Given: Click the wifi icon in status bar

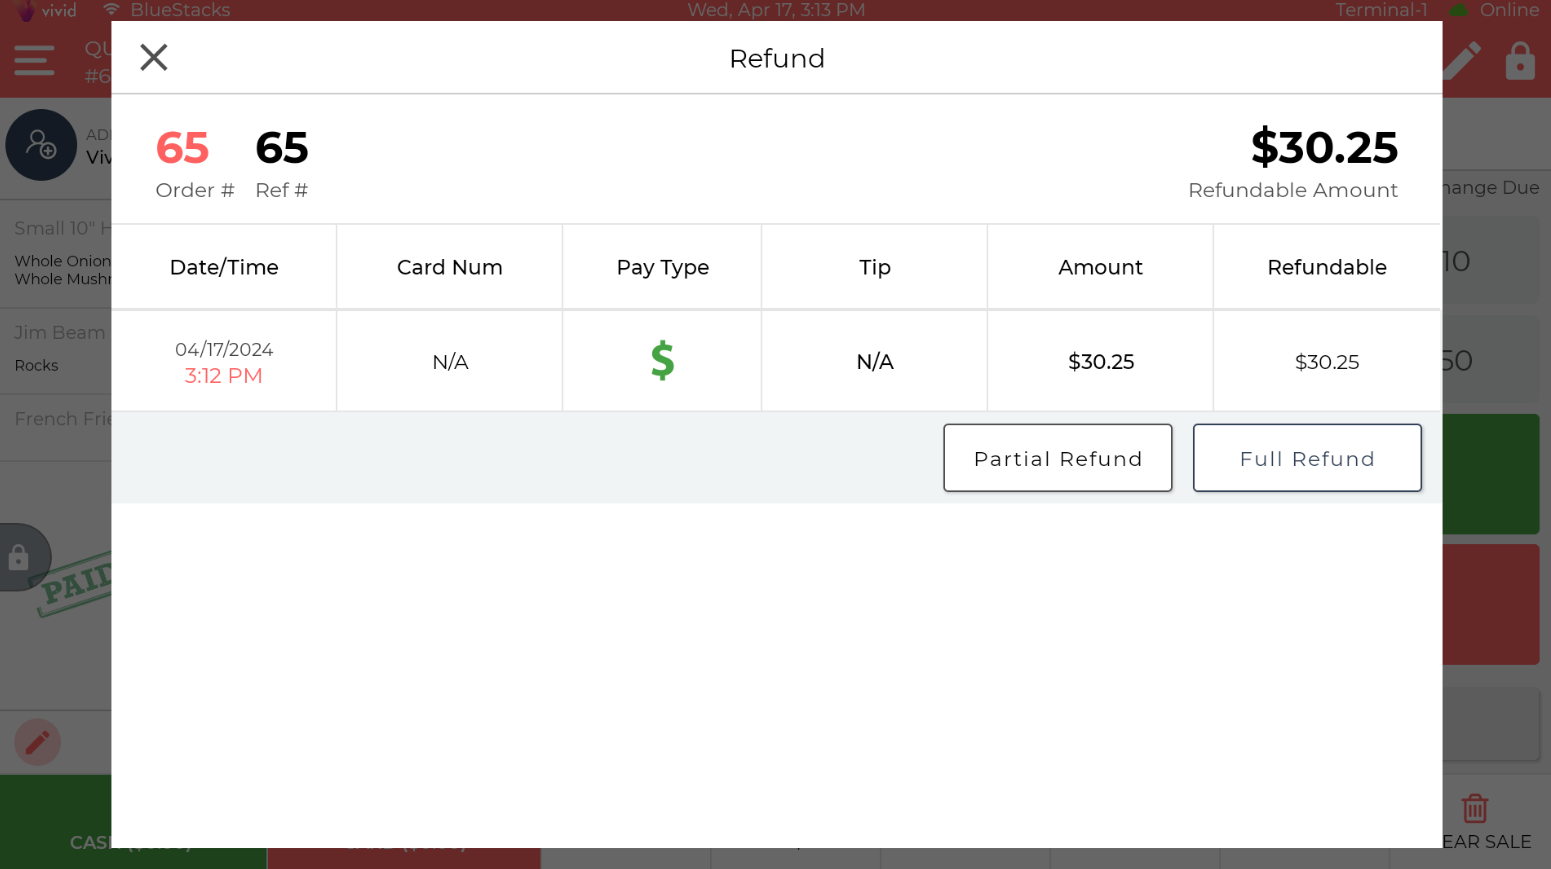Looking at the screenshot, I should [112, 10].
